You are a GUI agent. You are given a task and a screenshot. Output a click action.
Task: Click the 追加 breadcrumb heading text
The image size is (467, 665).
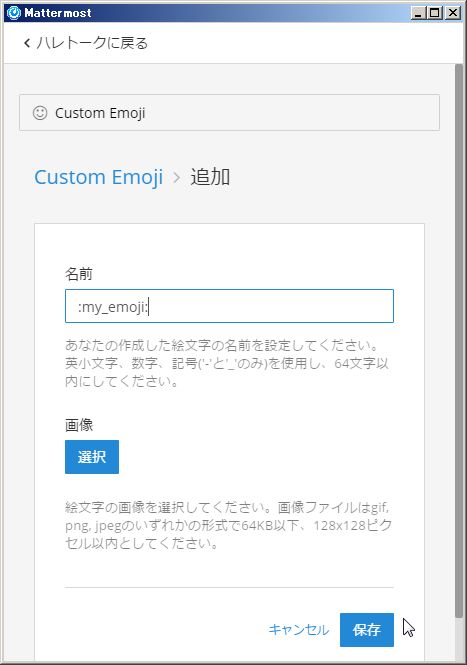coord(210,176)
